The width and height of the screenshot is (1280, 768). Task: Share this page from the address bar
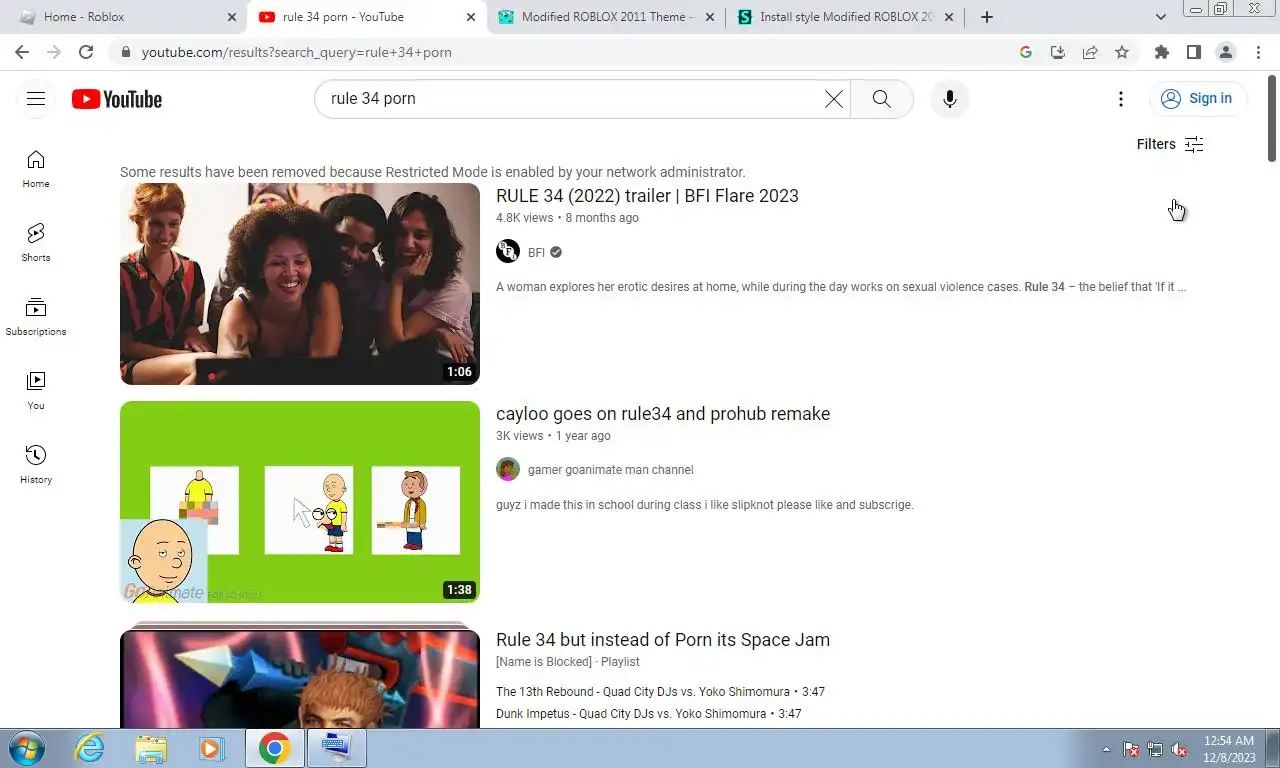[x=1090, y=52]
